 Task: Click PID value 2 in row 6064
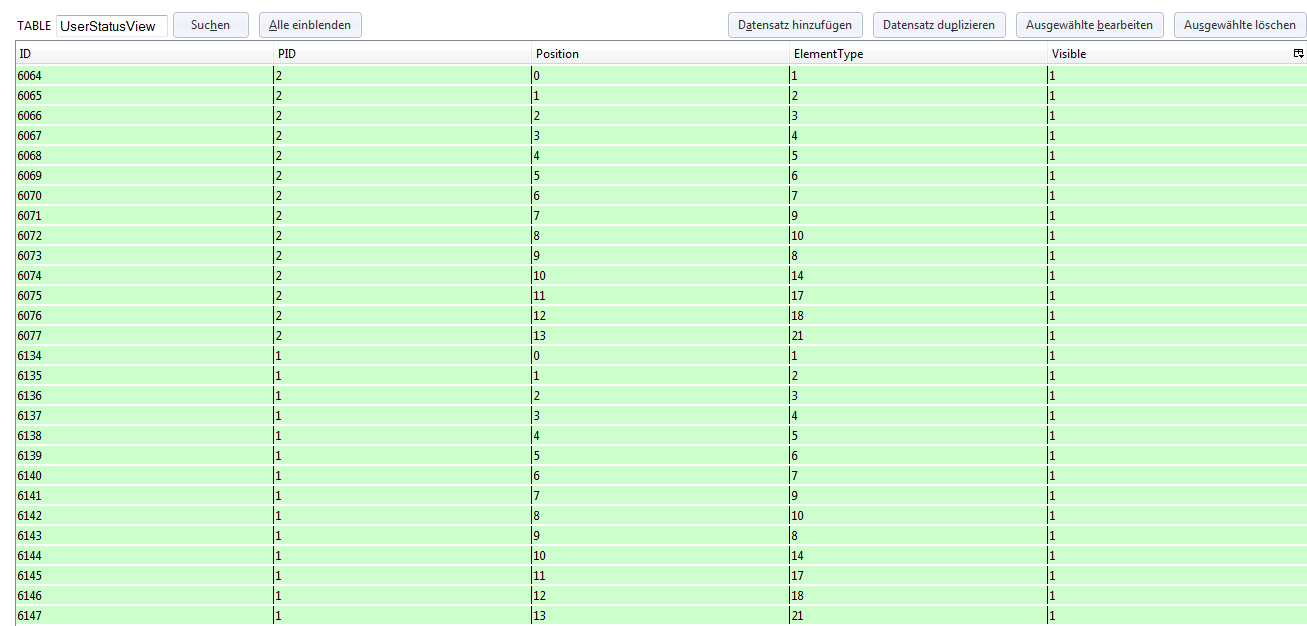coord(279,76)
